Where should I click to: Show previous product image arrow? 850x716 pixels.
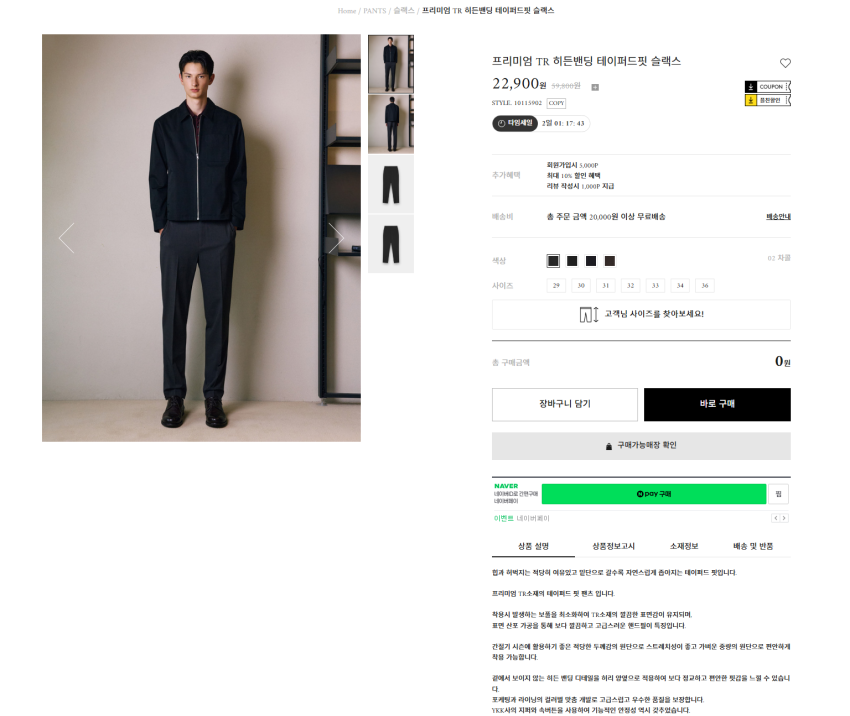point(67,238)
